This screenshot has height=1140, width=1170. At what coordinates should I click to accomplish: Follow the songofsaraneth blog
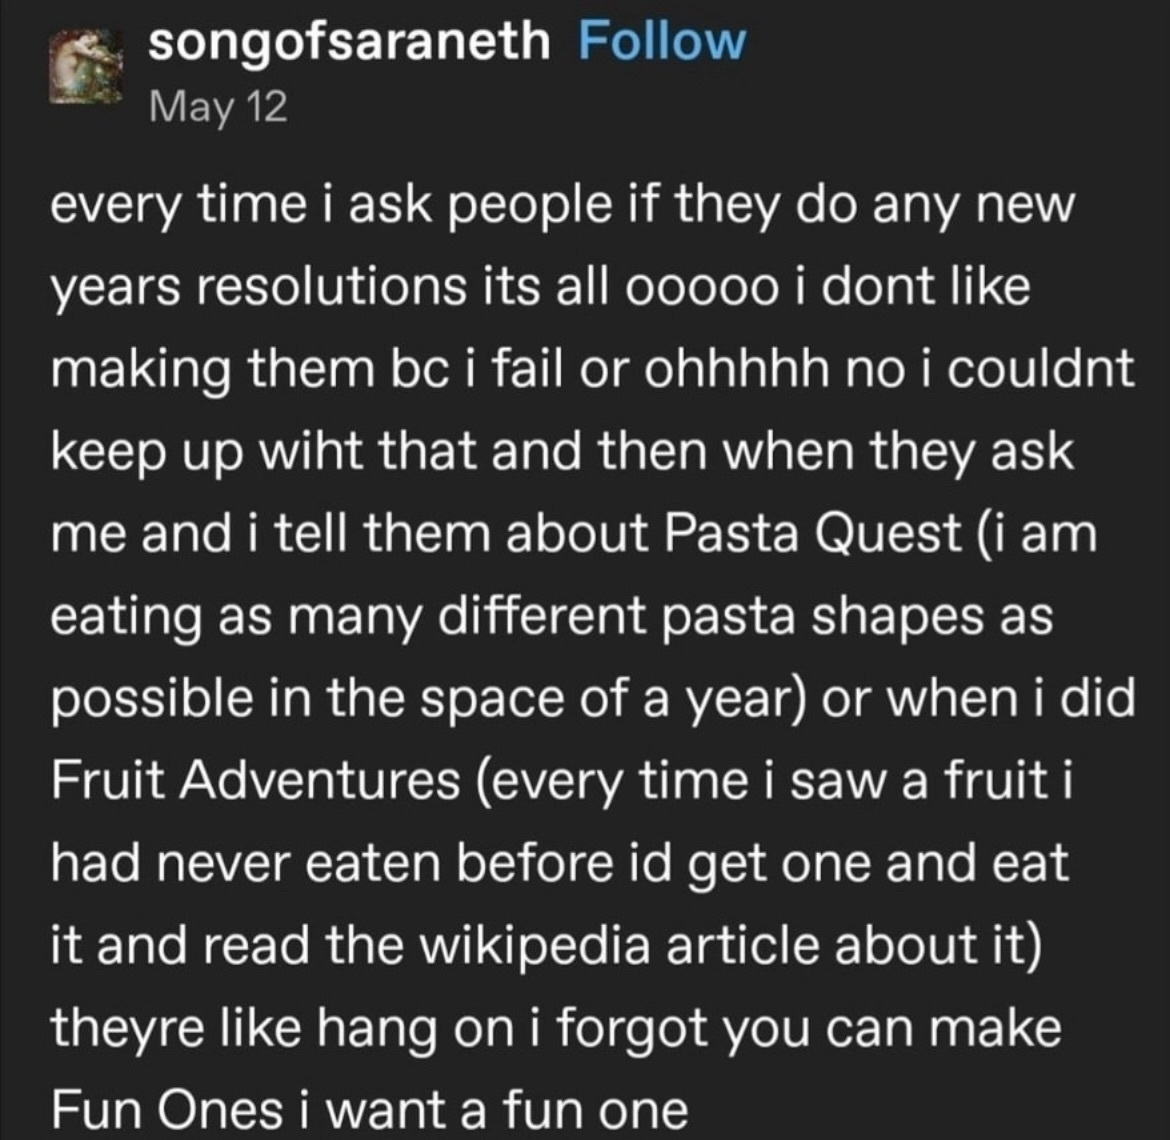(x=662, y=42)
